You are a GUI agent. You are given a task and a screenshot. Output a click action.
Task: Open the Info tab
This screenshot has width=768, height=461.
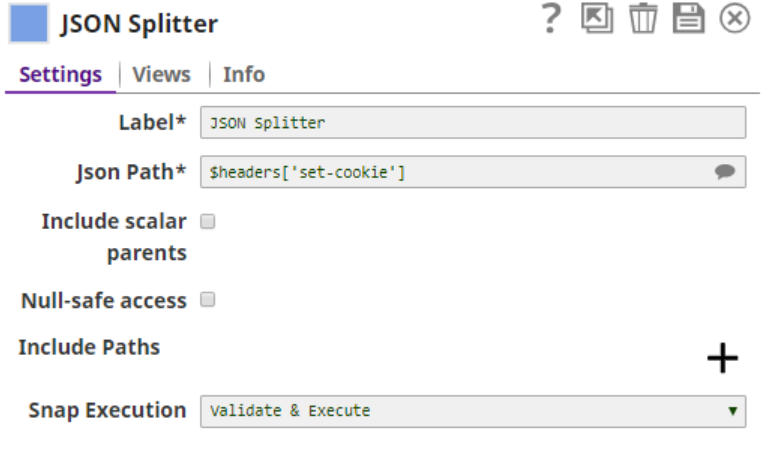click(244, 75)
